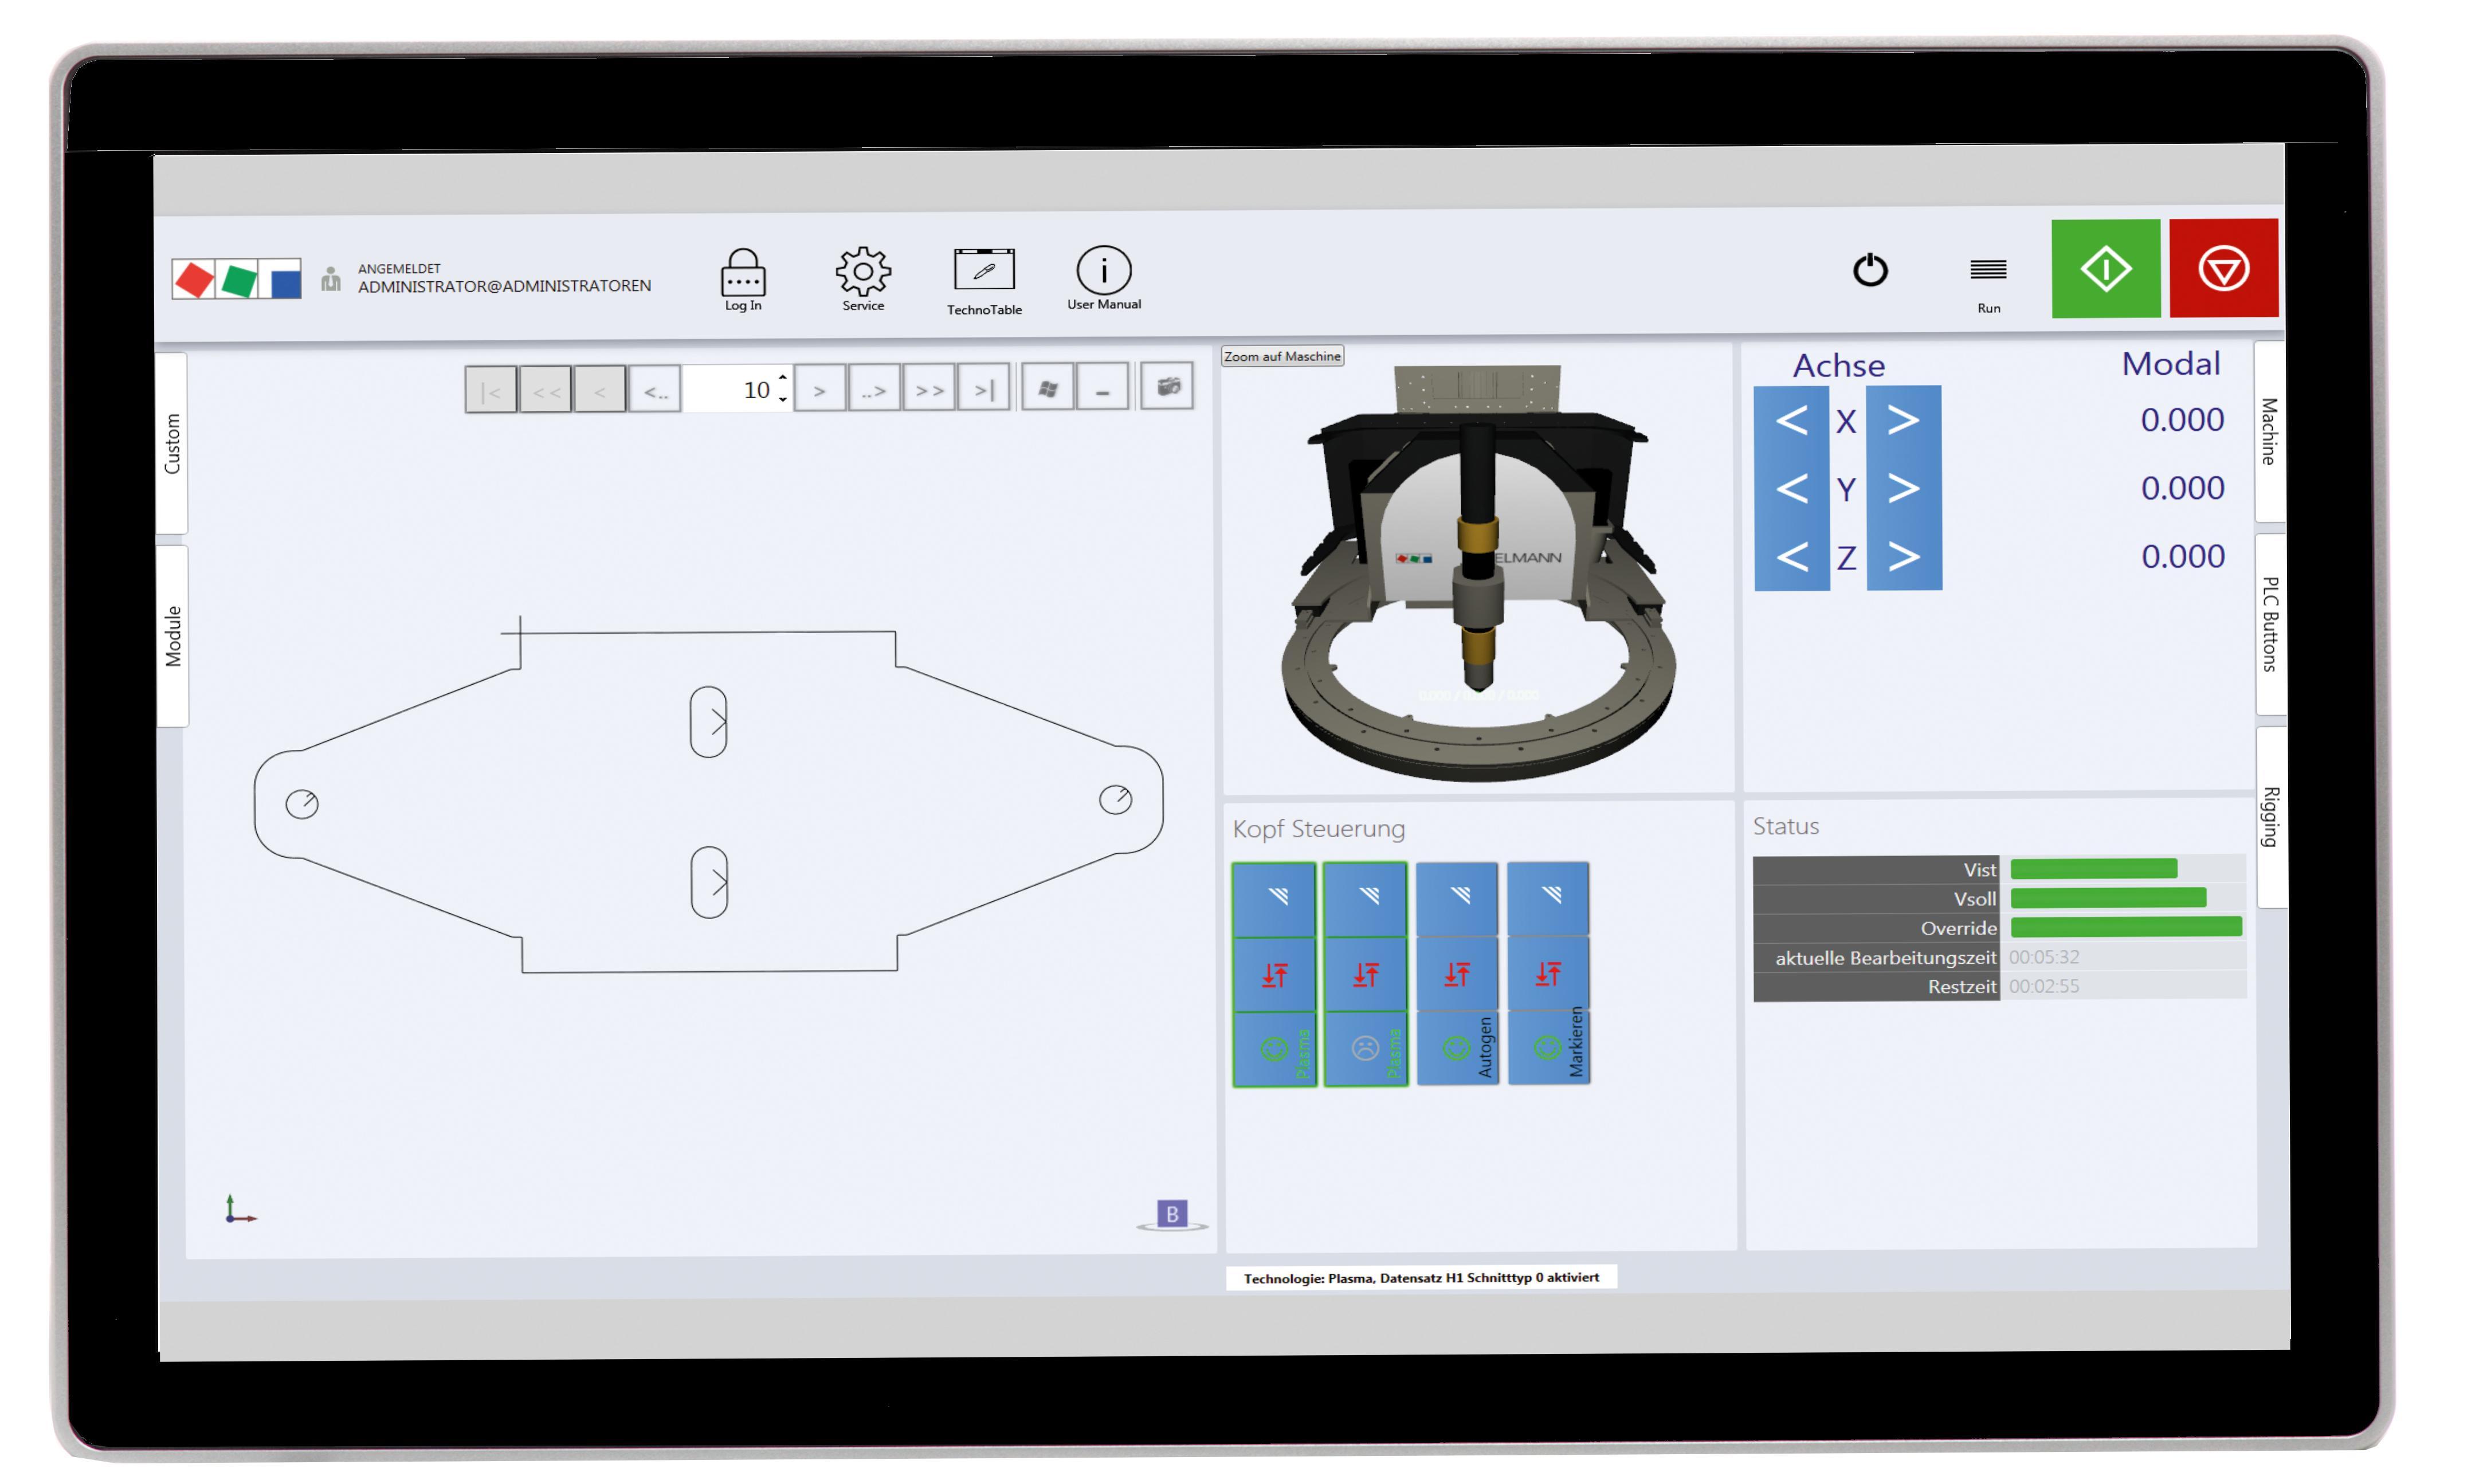Toggle the Markieren head enable button
The width and height of the screenshot is (2479, 1484).
[1548, 1047]
